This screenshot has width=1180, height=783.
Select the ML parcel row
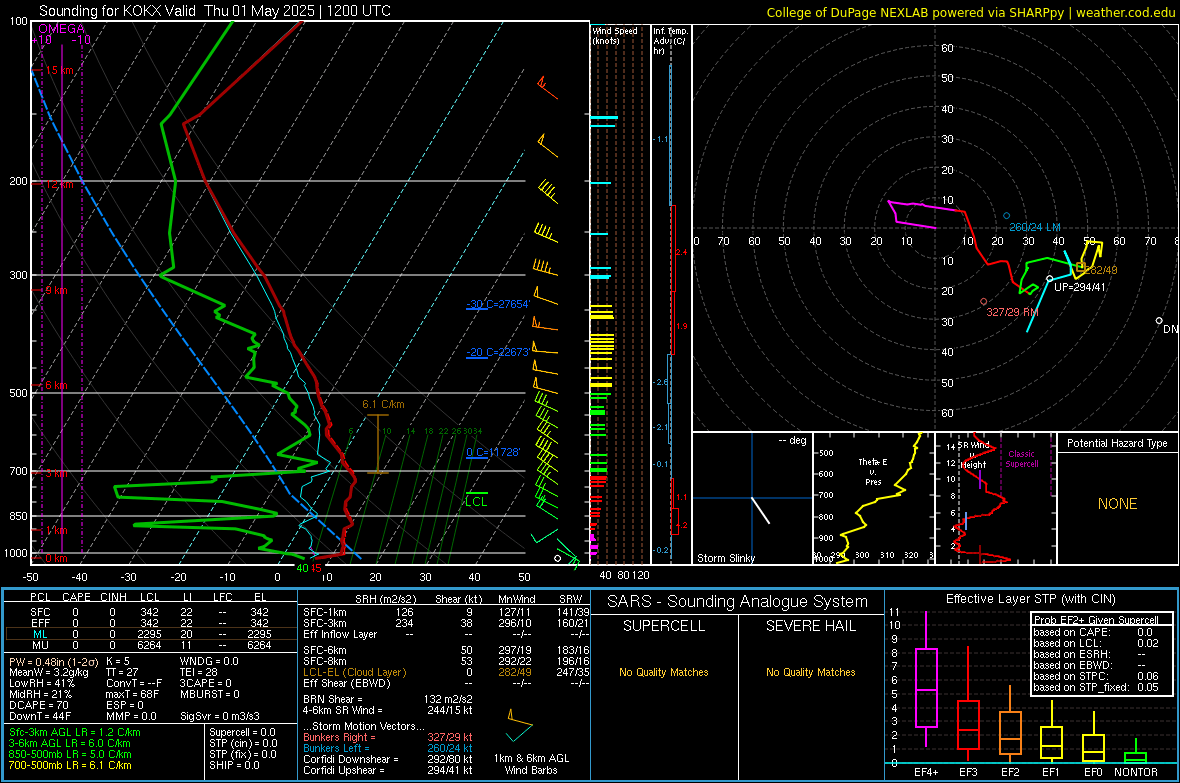151,634
